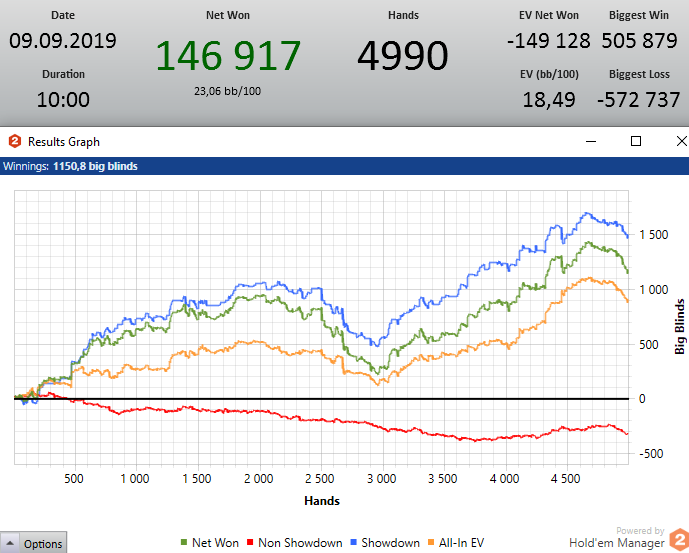Click the Net Won value 146 917
The width and height of the screenshot is (689, 553).
click(x=228, y=55)
